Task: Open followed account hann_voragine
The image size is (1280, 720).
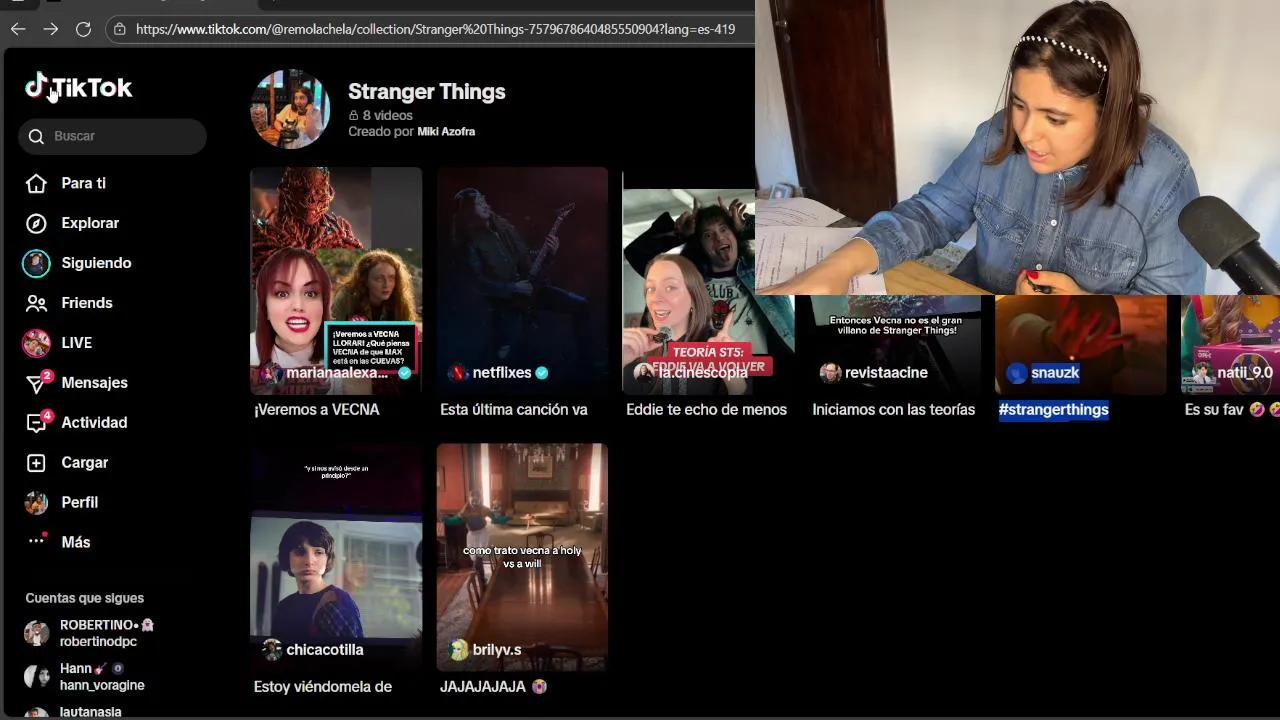Action: (x=102, y=686)
